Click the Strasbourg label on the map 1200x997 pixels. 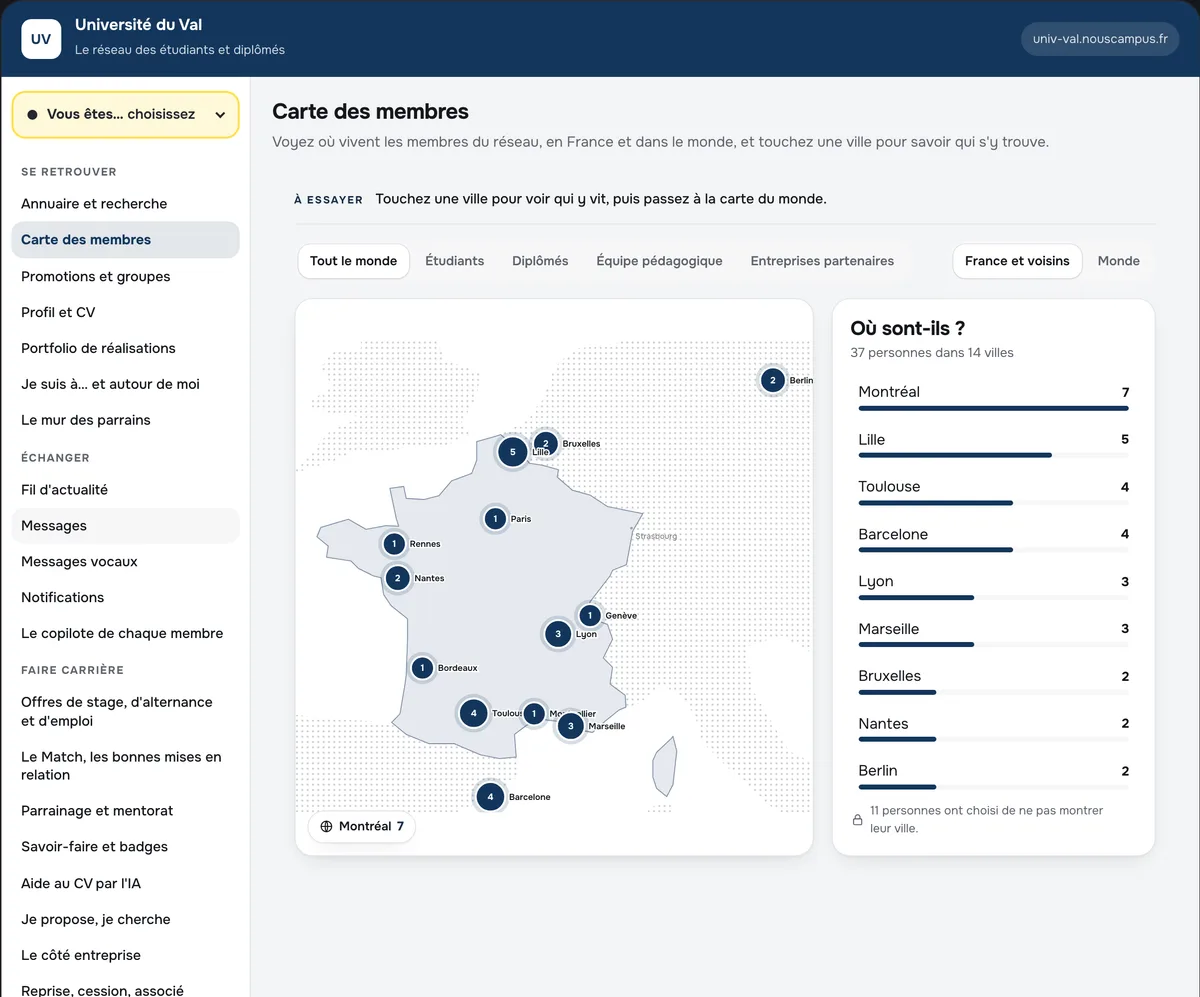656,537
